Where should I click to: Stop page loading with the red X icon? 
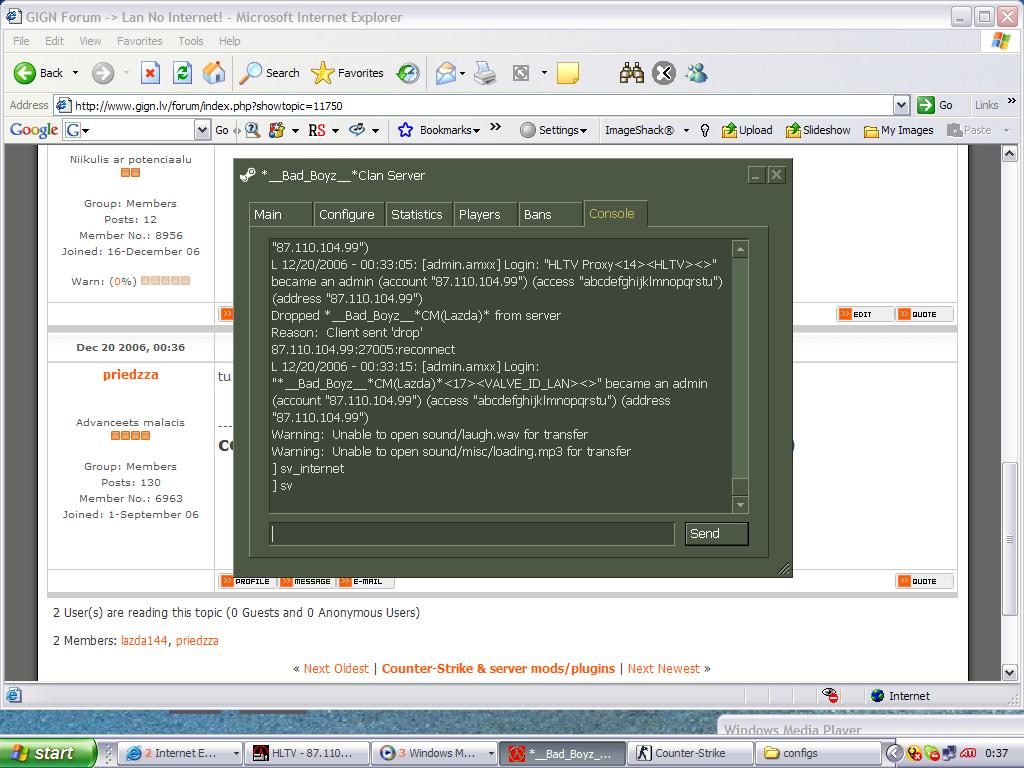tap(150, 73)
